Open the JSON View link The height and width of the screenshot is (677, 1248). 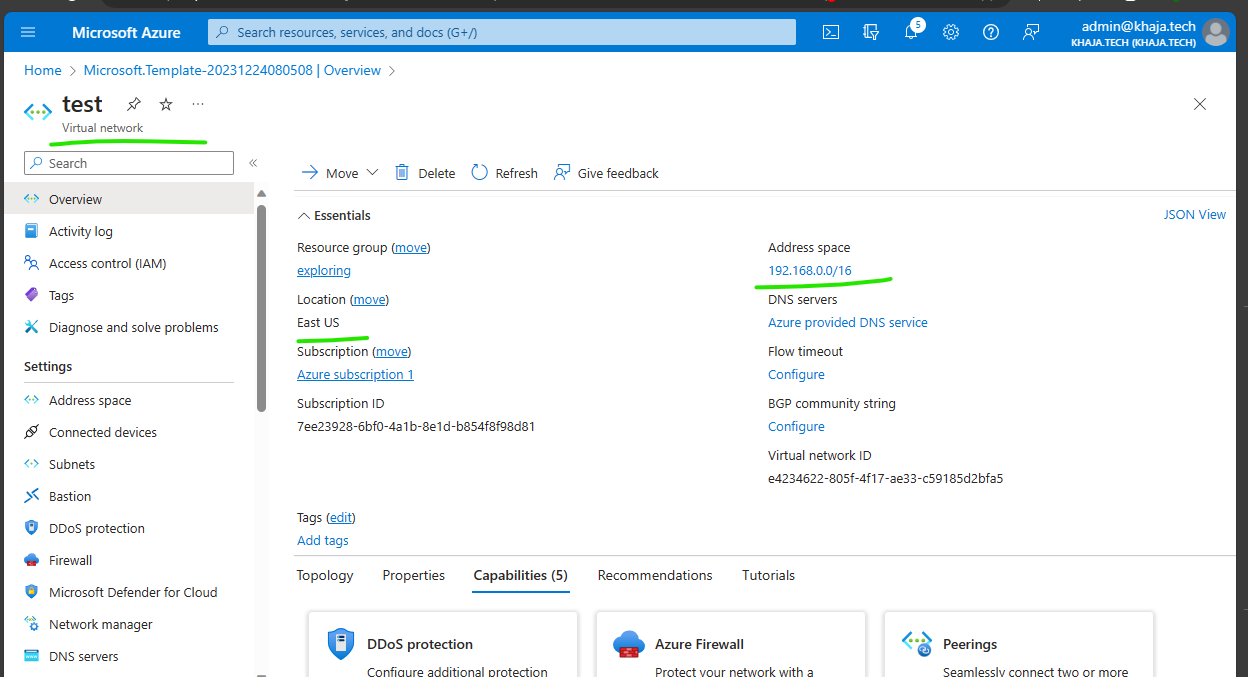coord(1194,214)
